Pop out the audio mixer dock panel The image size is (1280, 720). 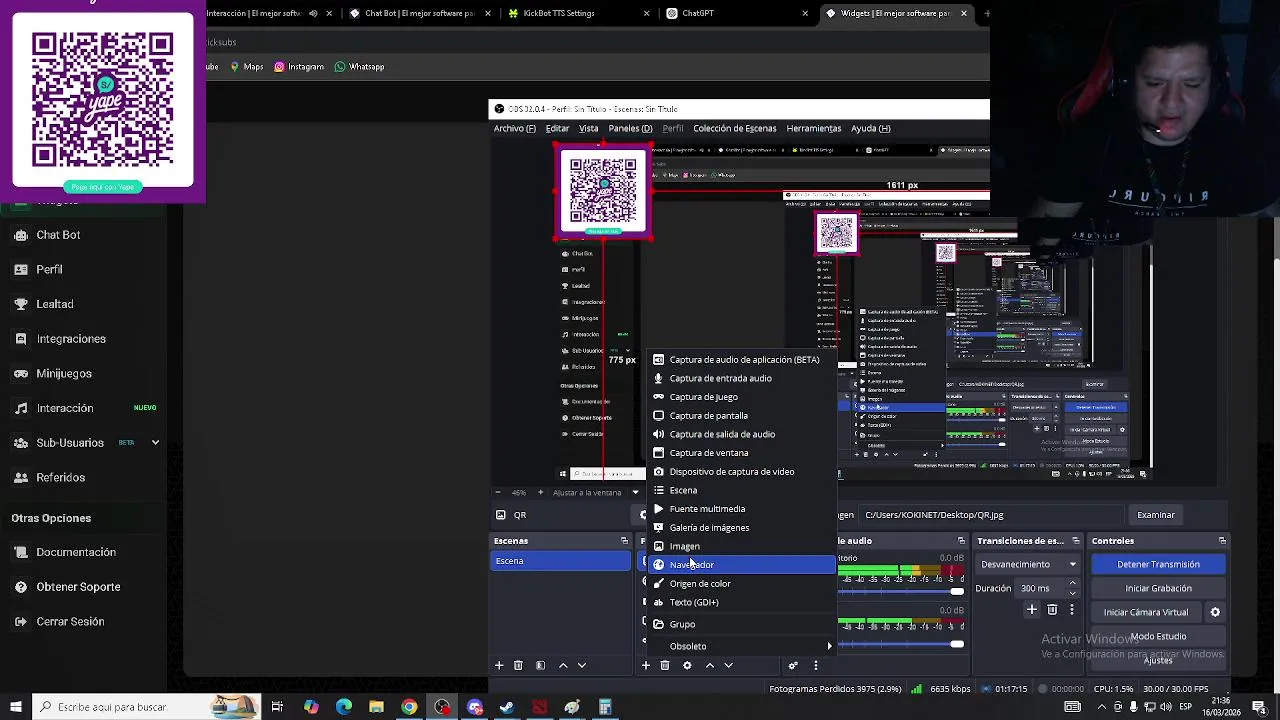pyautogui.click(x=961, y=541)
